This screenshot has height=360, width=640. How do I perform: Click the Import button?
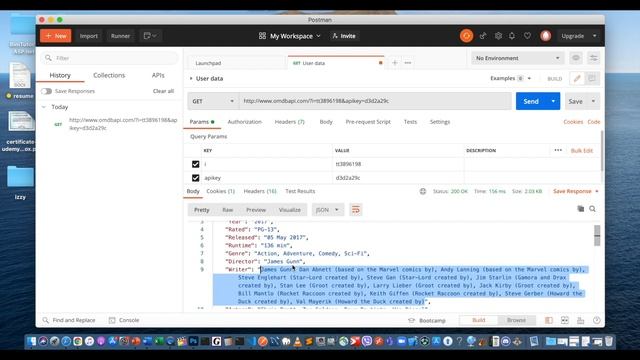(89, 36)
